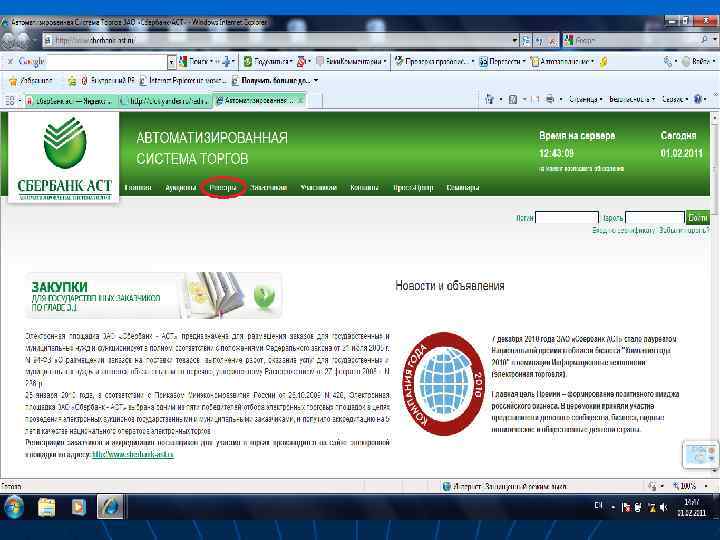Screen dimensions: 720x540
Task: Click the Забыли пароль link
Action: 684,230
